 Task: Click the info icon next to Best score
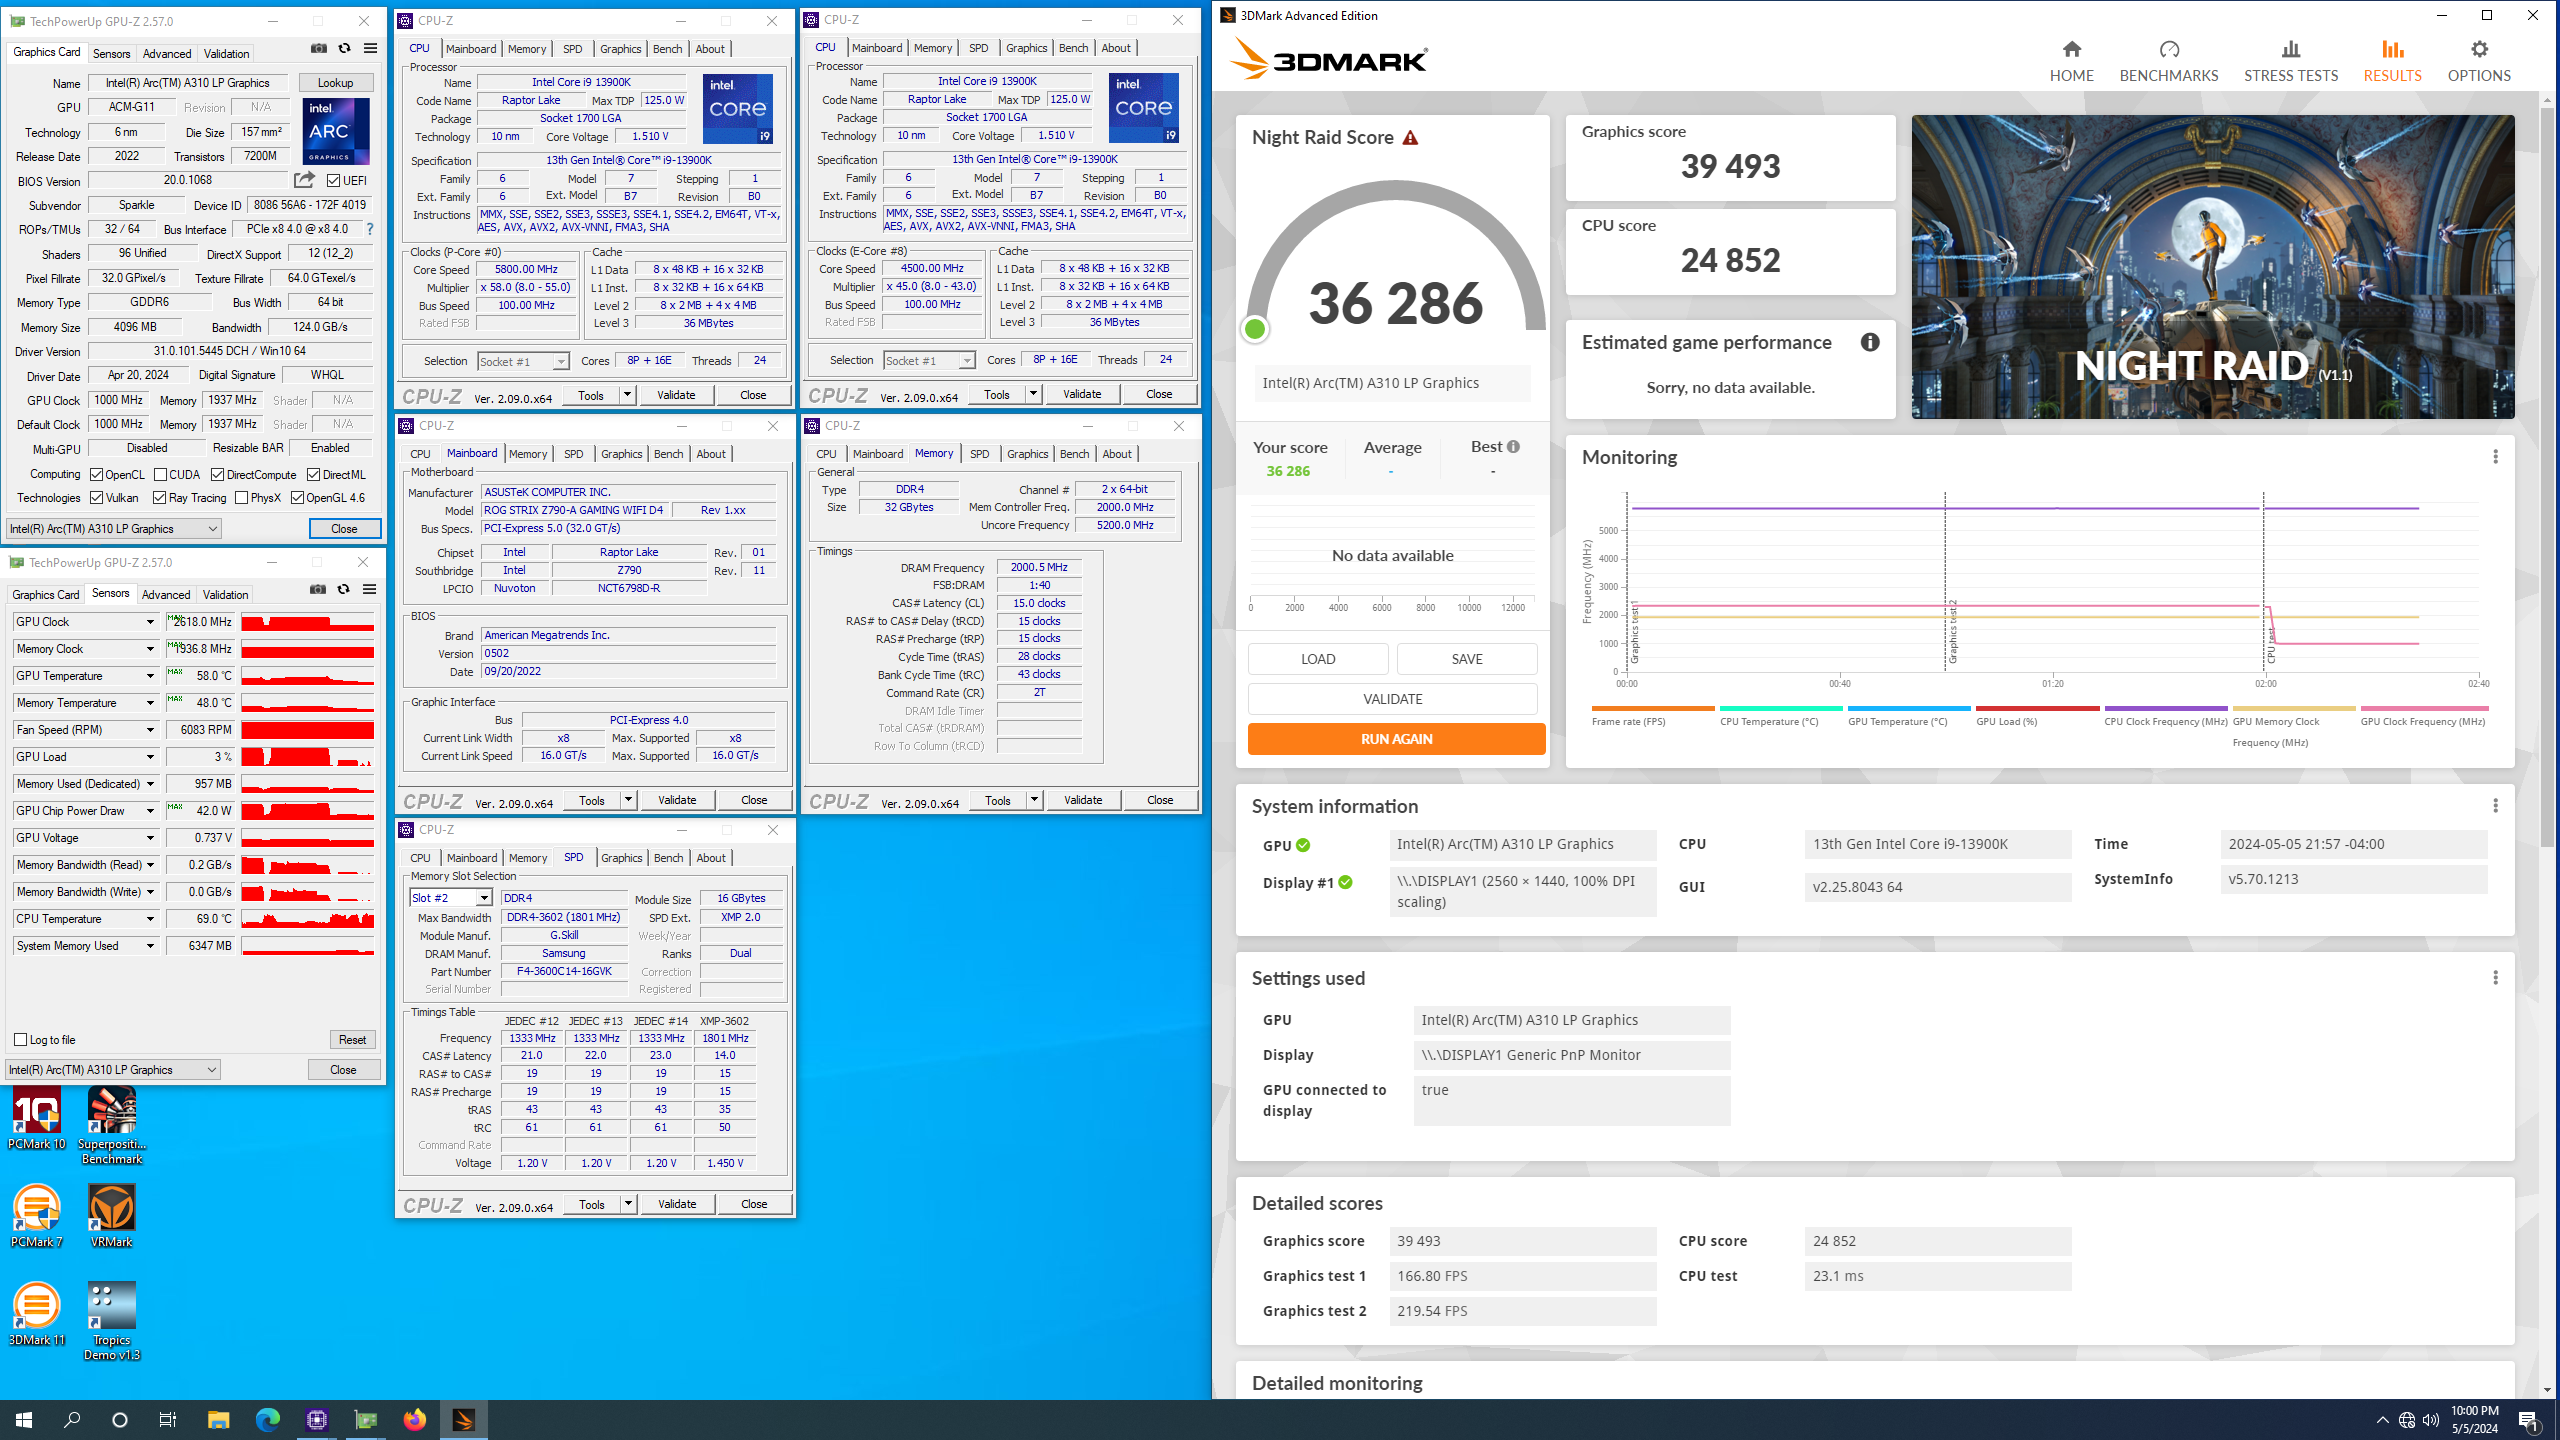1513,447
